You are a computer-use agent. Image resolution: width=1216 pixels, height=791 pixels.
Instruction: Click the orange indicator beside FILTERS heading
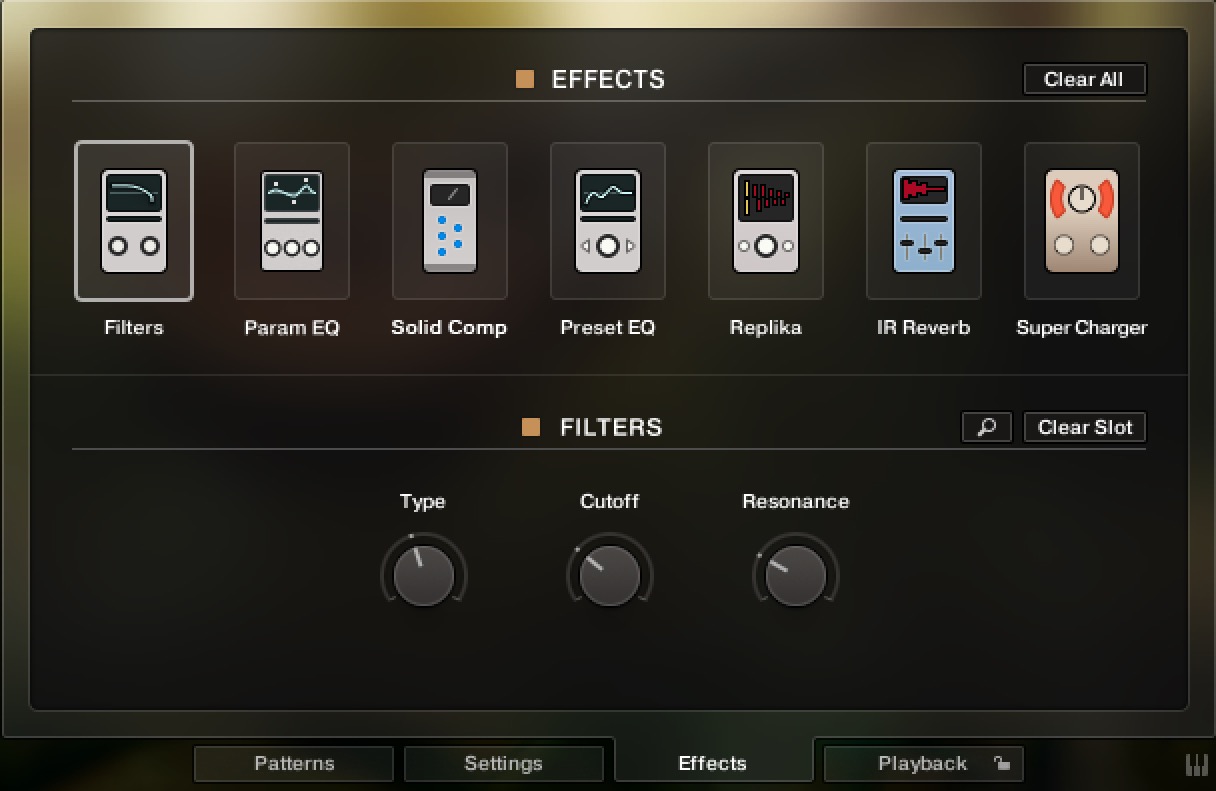(x=529, y=426)
